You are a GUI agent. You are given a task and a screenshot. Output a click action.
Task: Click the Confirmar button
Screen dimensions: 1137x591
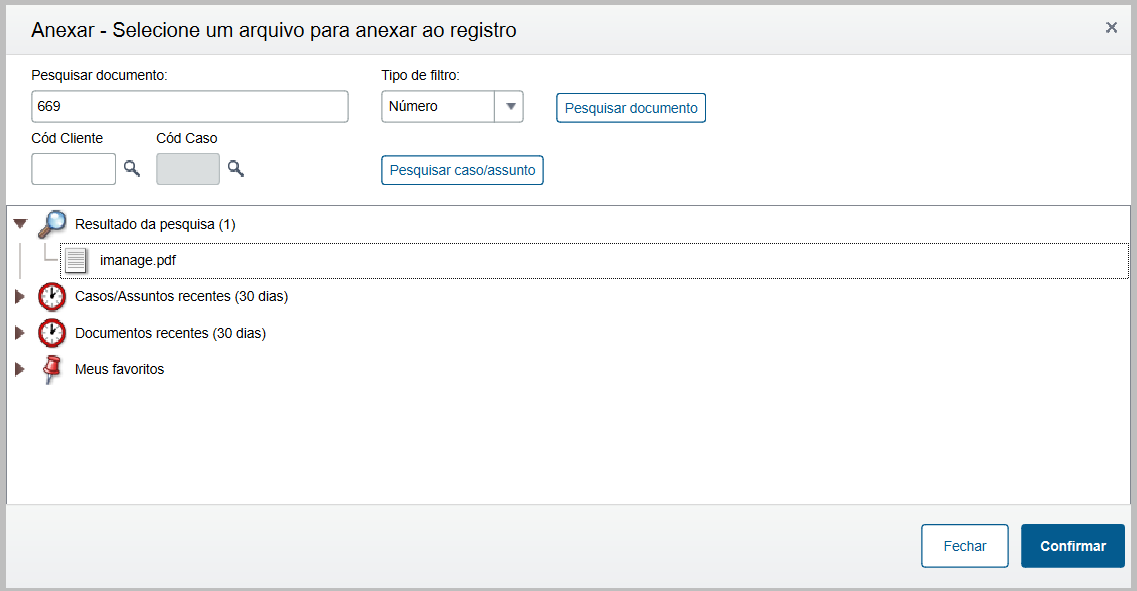pos(1072,546)
